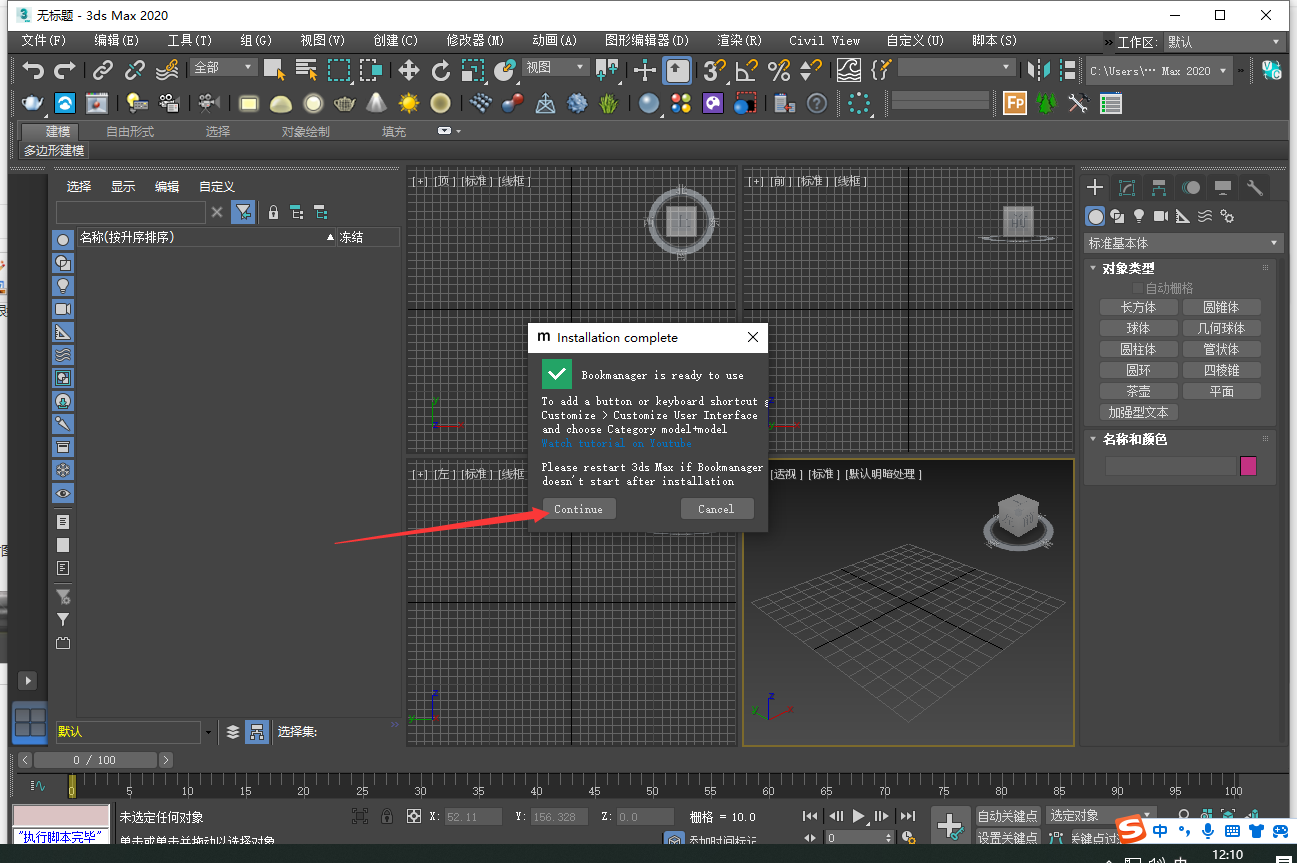This screenshot has width=1297, height=863.
Task: Click the grass plugin icon
Action: point(608,103)
